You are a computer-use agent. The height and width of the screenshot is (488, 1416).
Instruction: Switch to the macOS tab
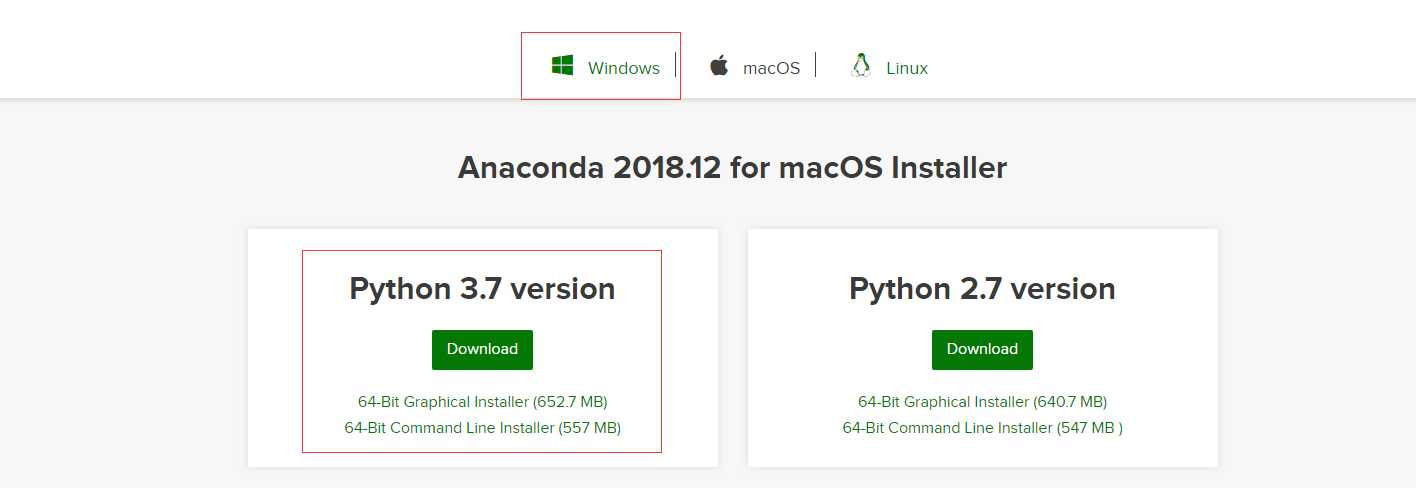coord(771,68)
